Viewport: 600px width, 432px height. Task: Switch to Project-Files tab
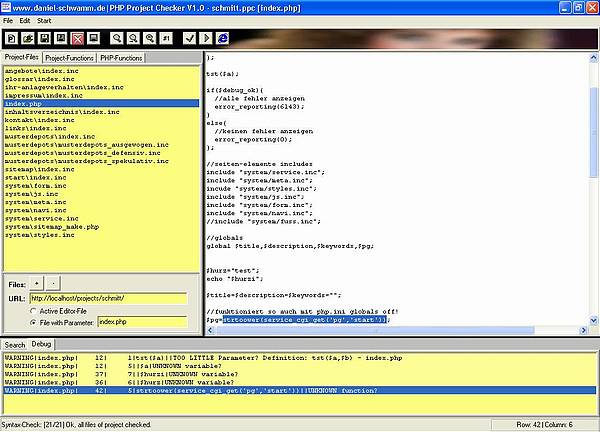pos(21,57)
